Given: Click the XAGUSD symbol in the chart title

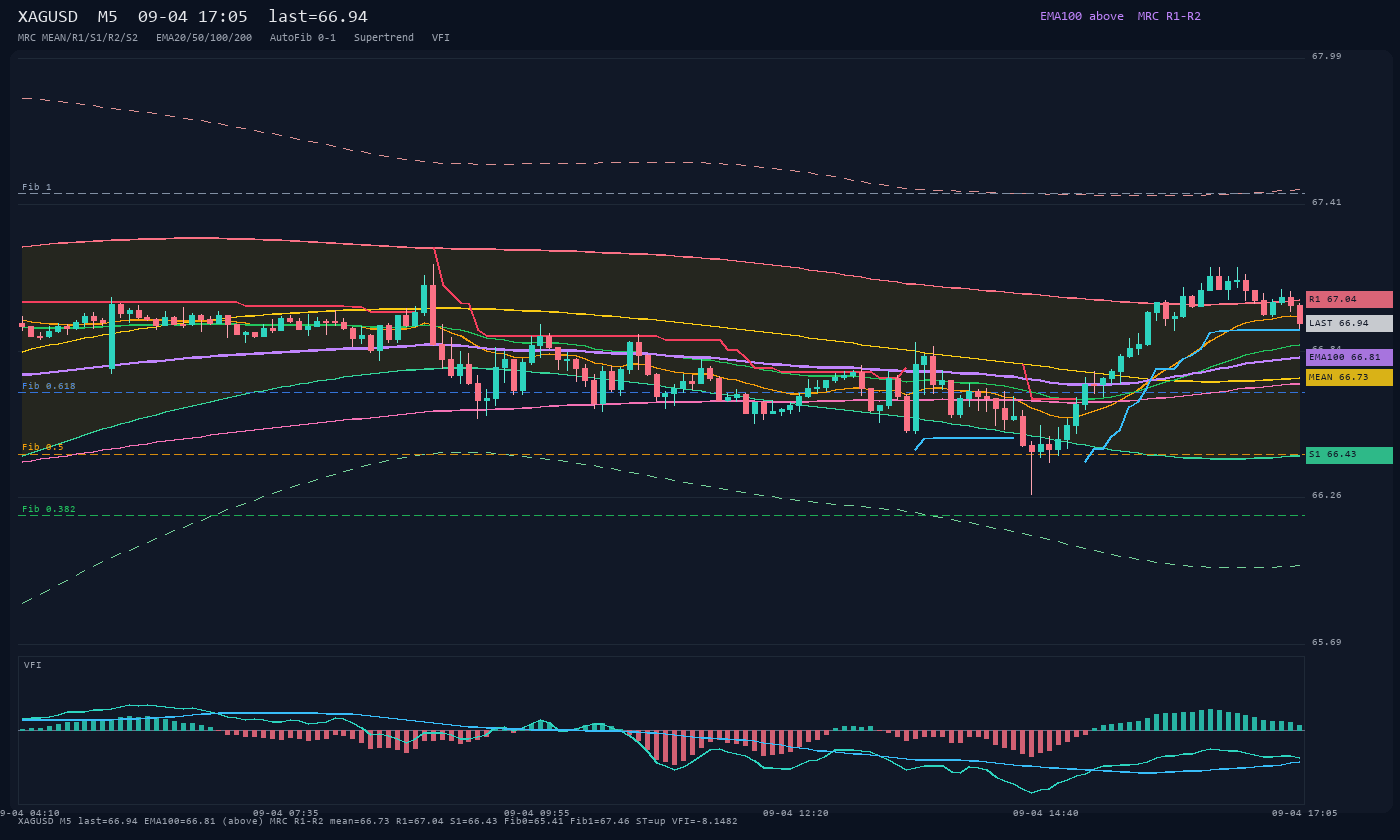Looking at the screenshot, I should [48, 16].
